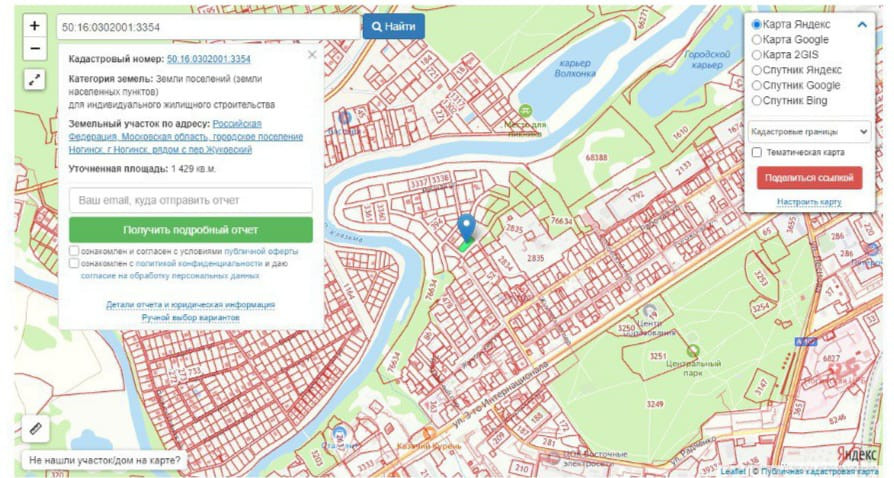Open Детали отчета и юридическая информация link
894x478 pixels.
pyautogui.click(x=190, y=305)
